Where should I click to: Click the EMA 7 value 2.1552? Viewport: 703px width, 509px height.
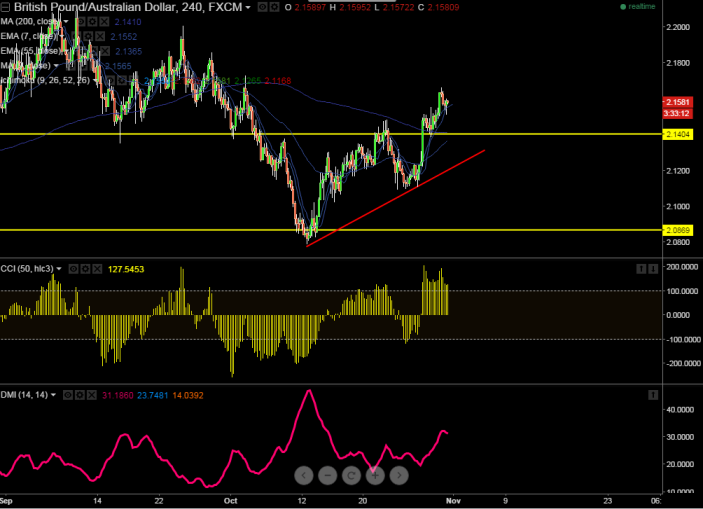[124, 37]
